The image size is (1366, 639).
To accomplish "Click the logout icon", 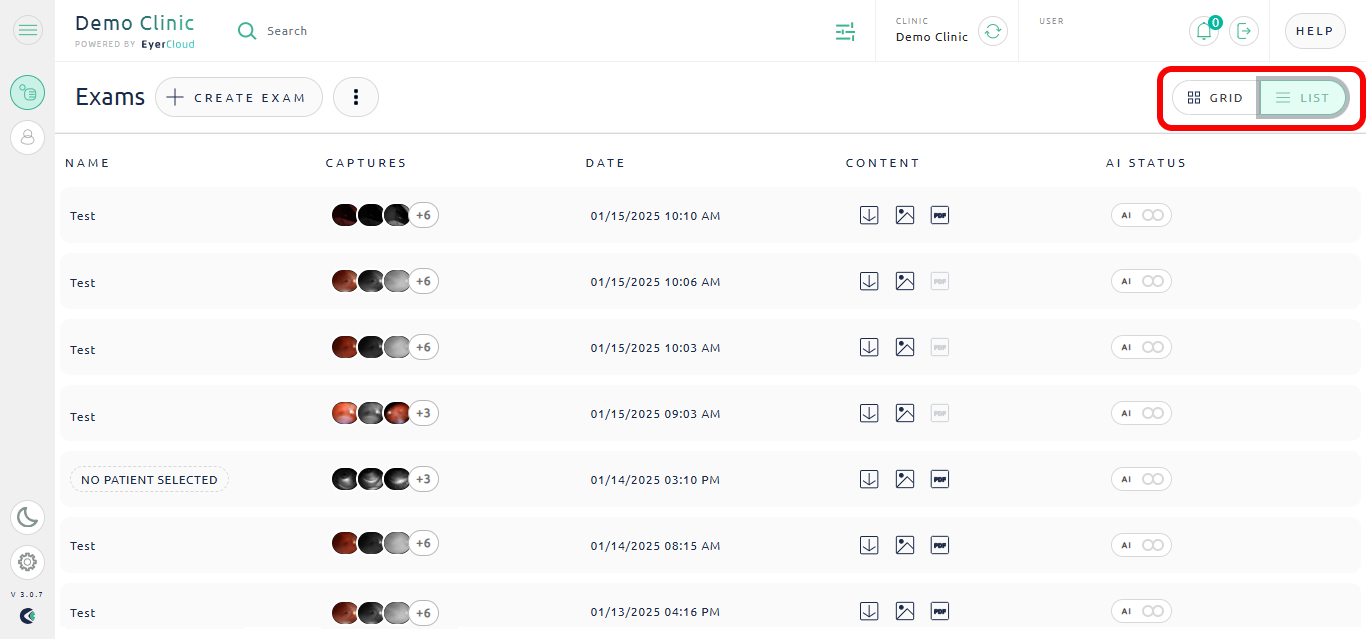I will click(x=1244, y=31).
